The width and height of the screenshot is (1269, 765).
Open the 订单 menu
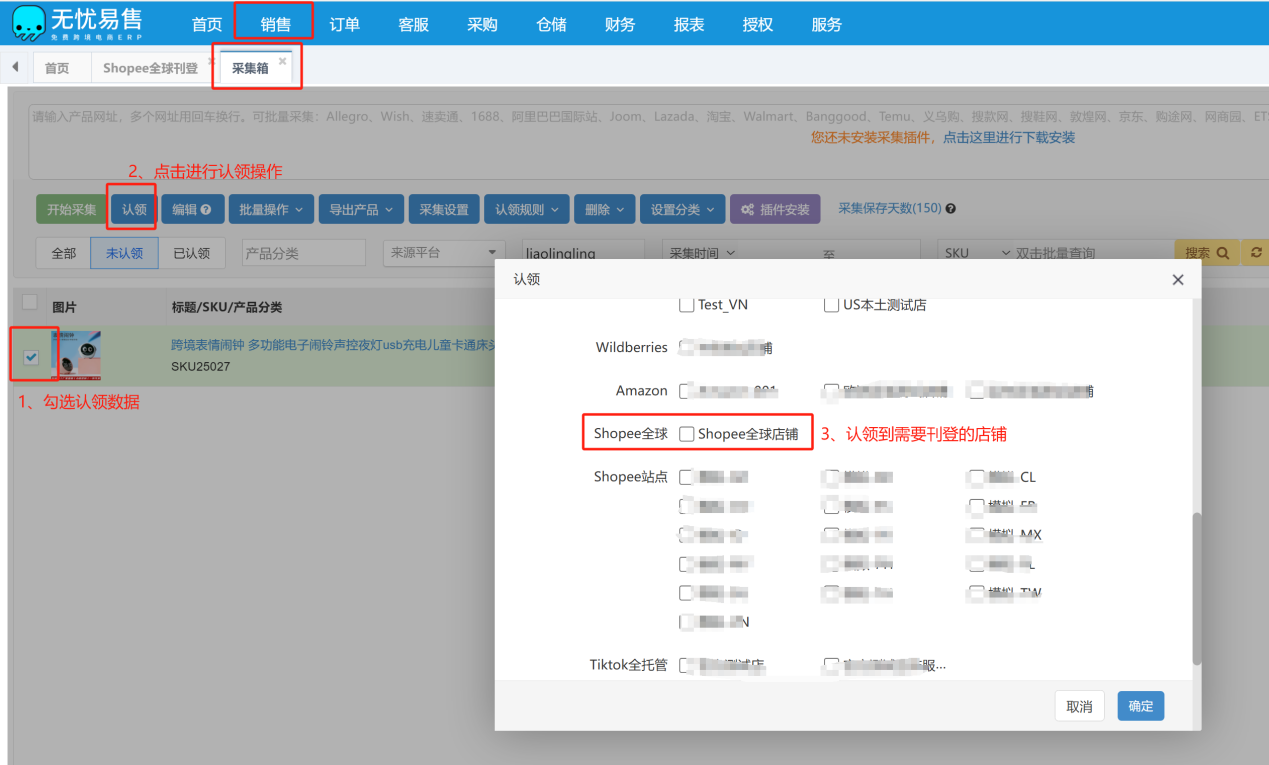click(x=345, y=24)
